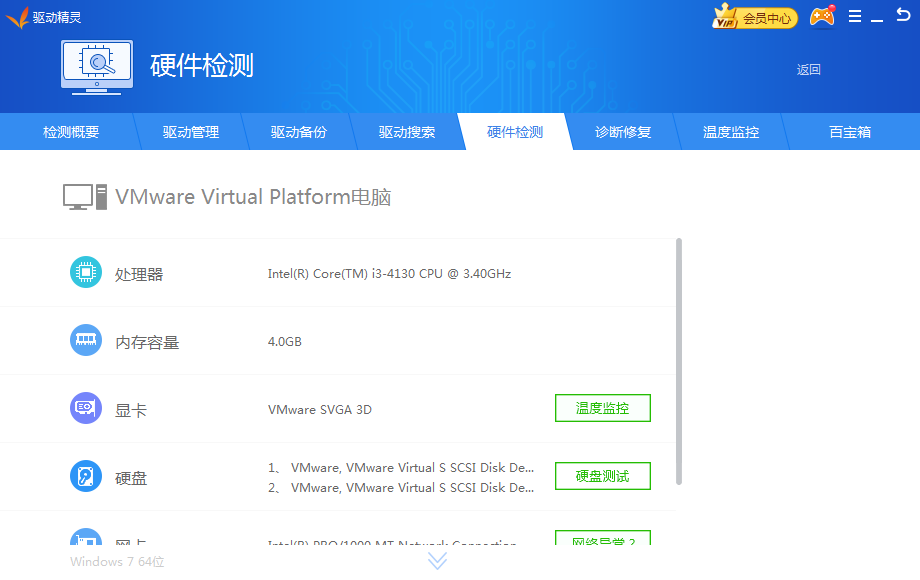Click the graphics card (显卡) icon
This screenshot has height=580, width=920.
pyautogui.click(x=86, y=409)
